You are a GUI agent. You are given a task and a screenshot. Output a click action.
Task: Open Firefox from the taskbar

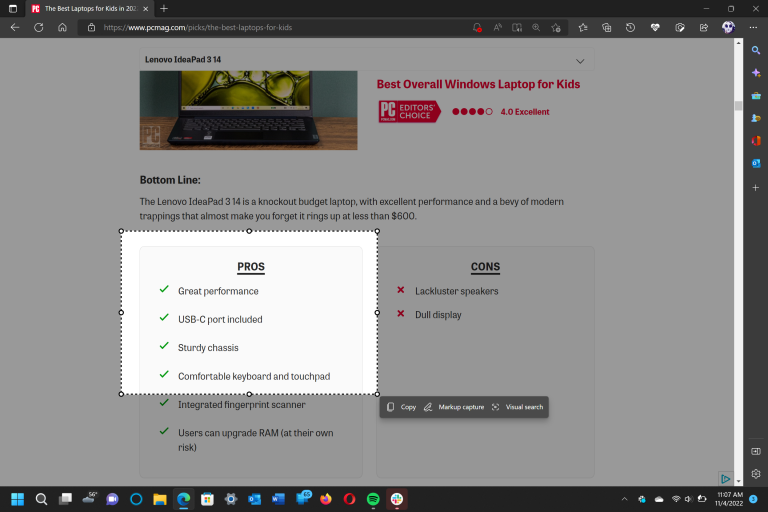tap(326, 499)
